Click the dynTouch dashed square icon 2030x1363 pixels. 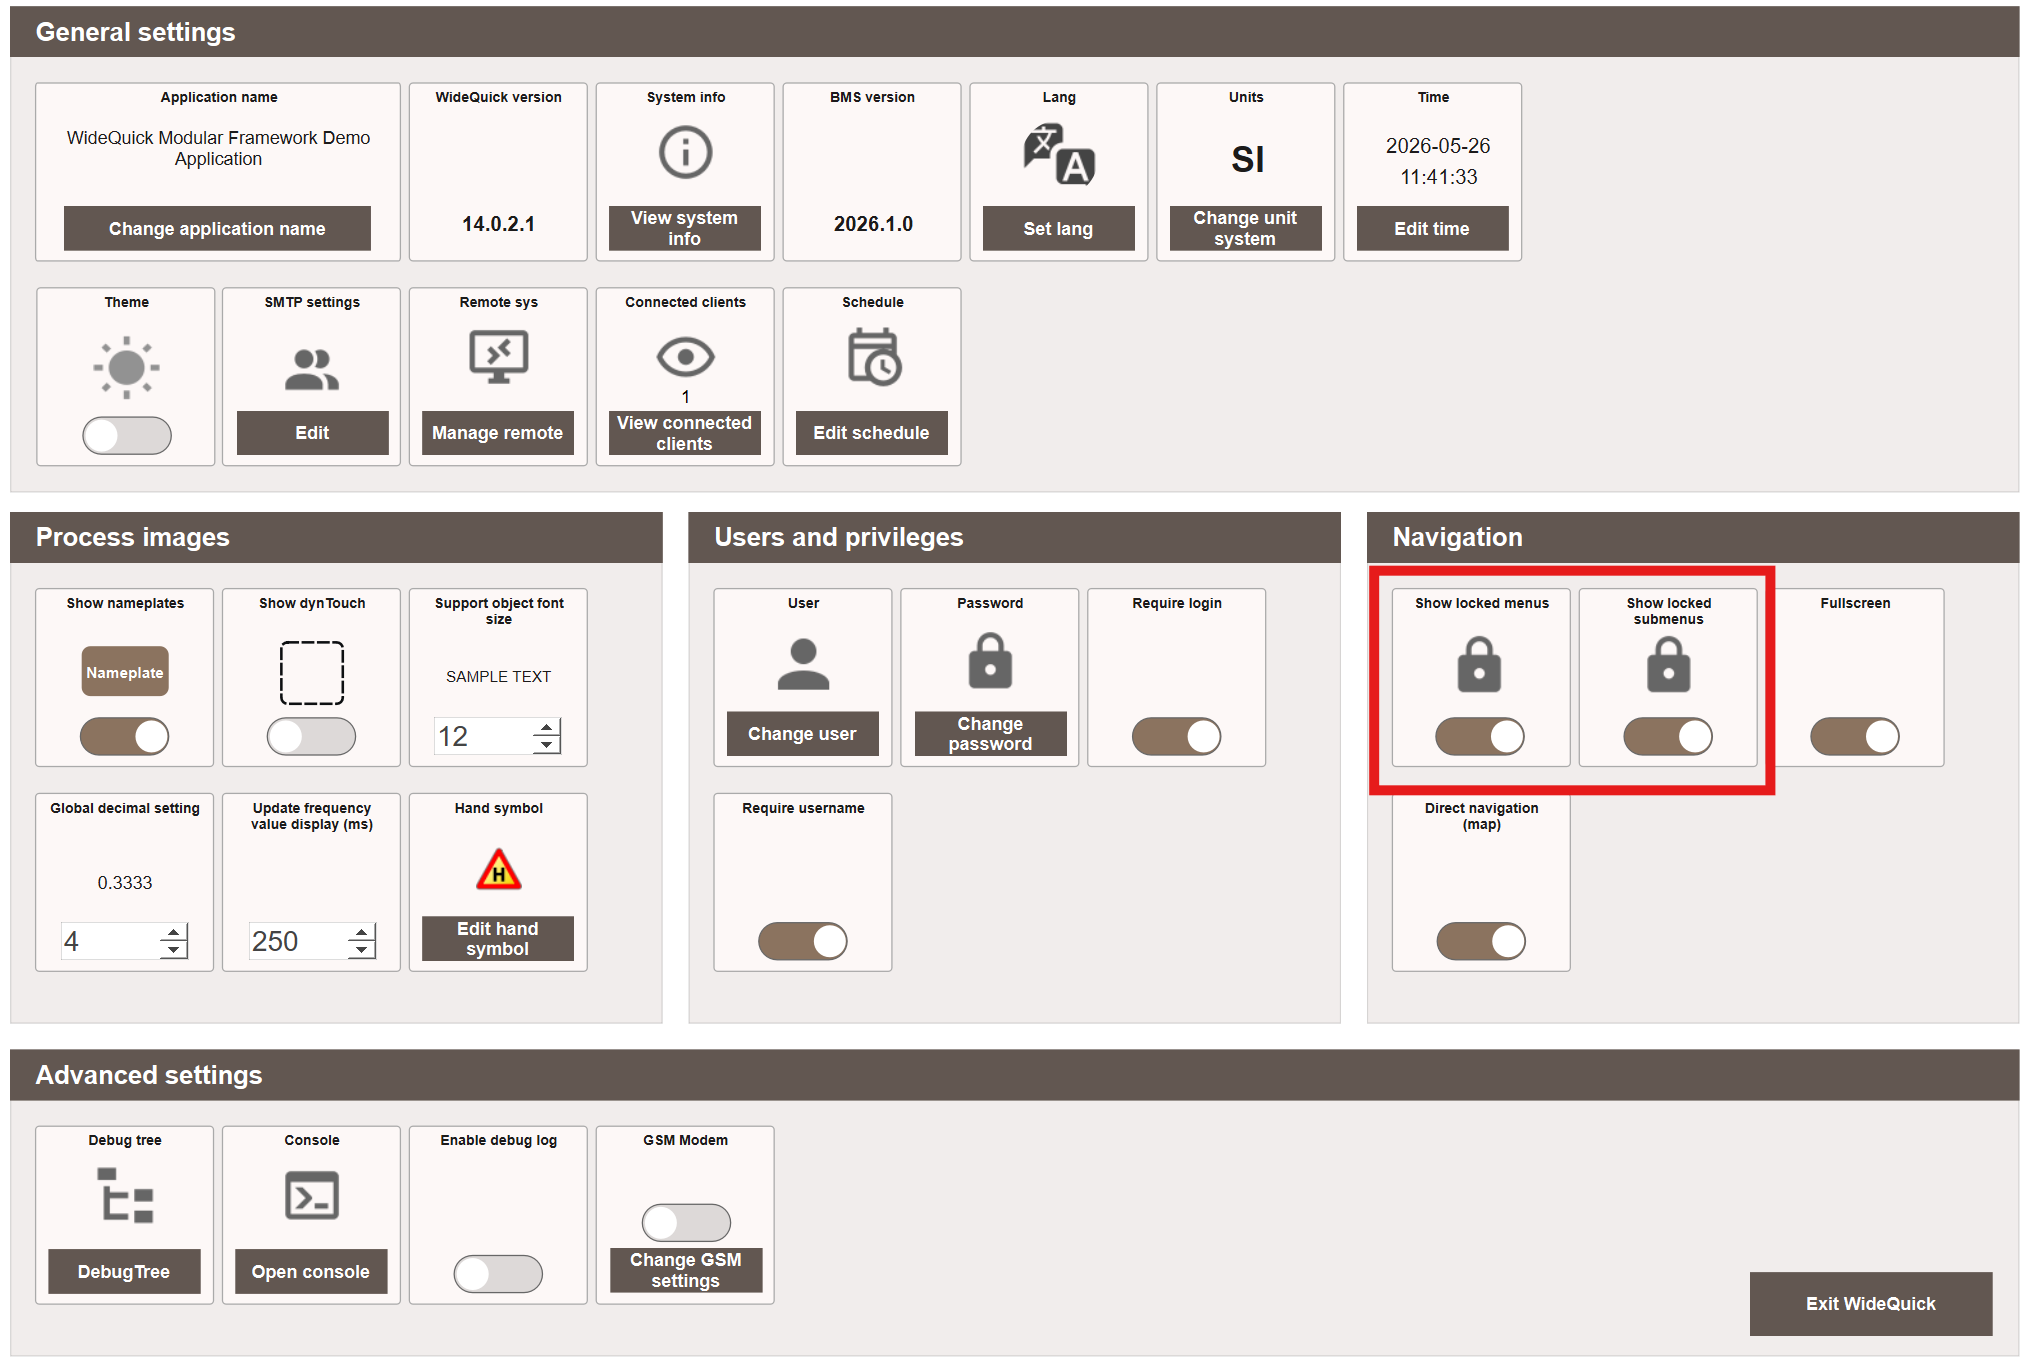click(312, 673)
